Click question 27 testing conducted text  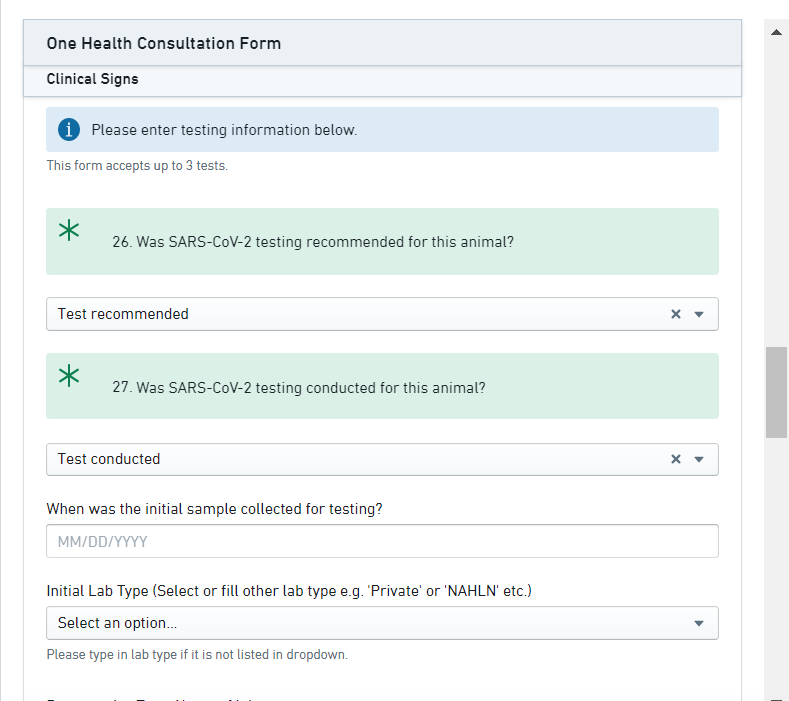click(299, 387)
